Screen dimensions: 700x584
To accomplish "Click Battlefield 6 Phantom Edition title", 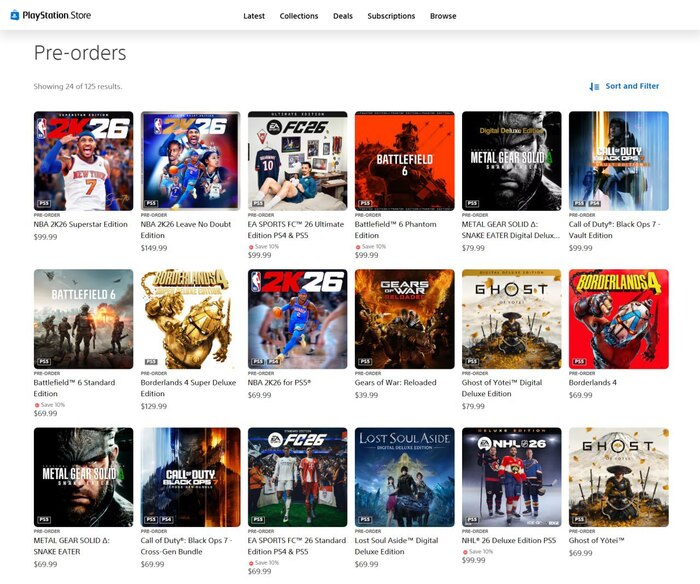I will point(396,229).
